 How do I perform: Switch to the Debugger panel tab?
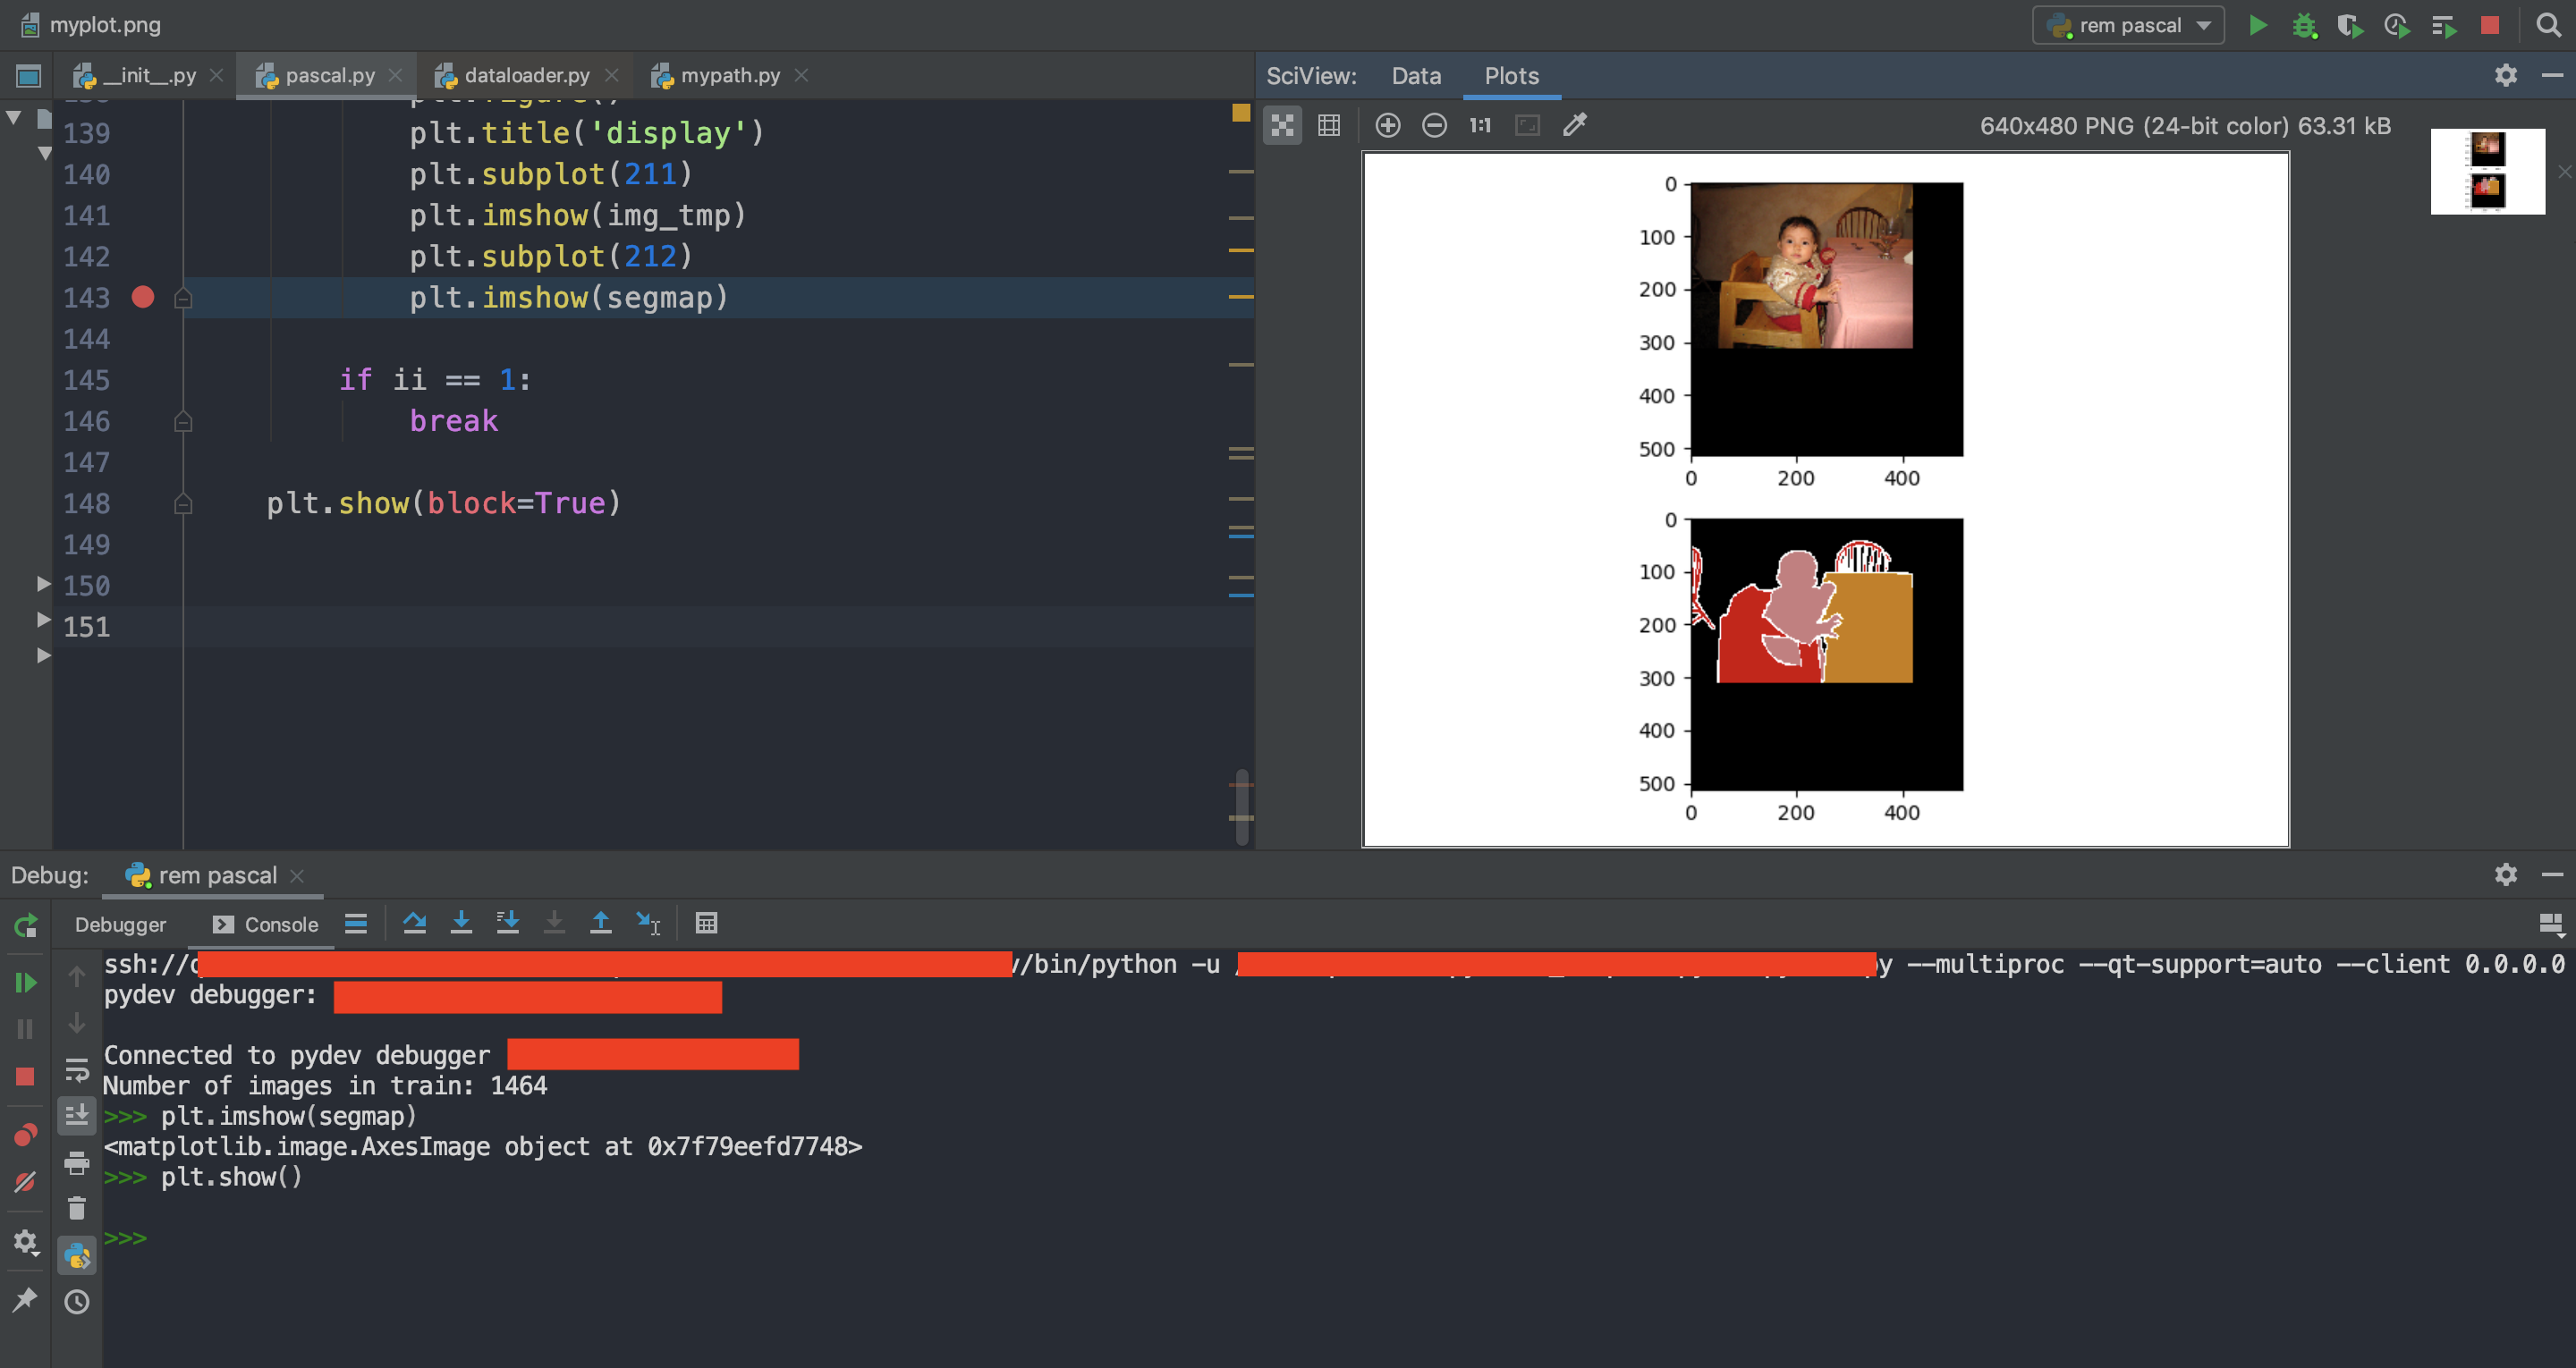pyautogui.click(x=120, y=924)
